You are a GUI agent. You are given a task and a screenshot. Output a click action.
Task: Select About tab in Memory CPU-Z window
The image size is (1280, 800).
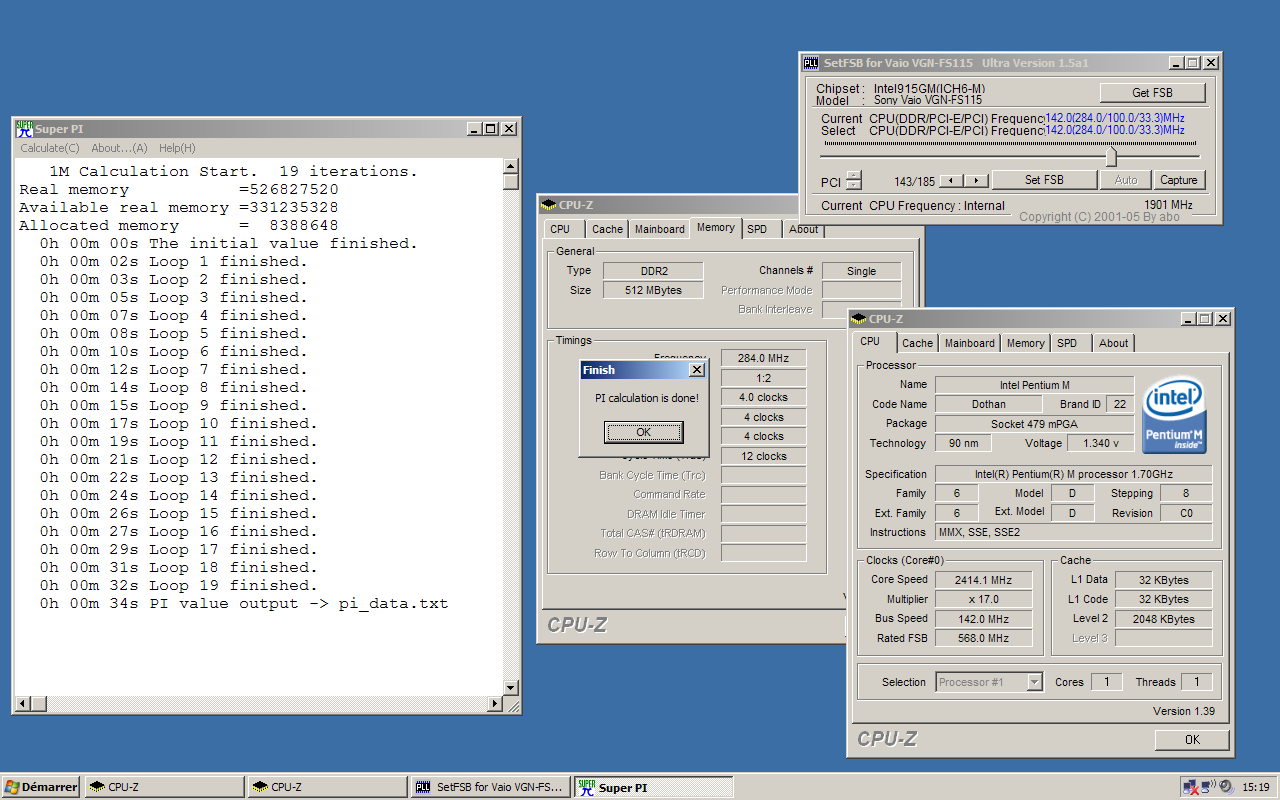click(804, 229)
